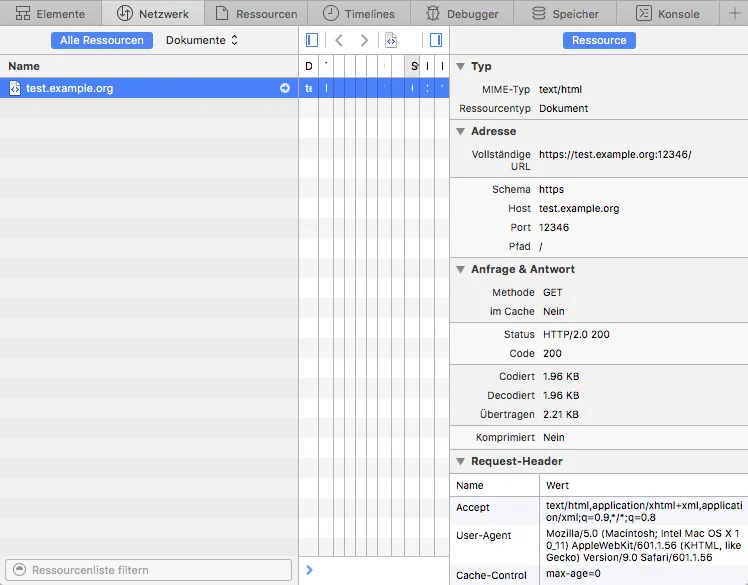Click the document source icon in path bar
Image resolution: width=748 pixels, height=585 pixels.
(390, 40)
